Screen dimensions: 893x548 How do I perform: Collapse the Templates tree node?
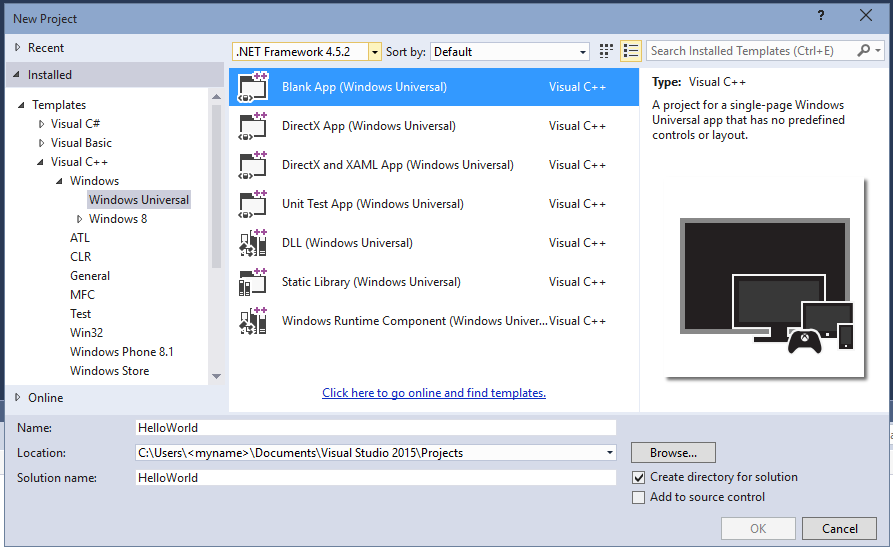[x=22, y=105]
